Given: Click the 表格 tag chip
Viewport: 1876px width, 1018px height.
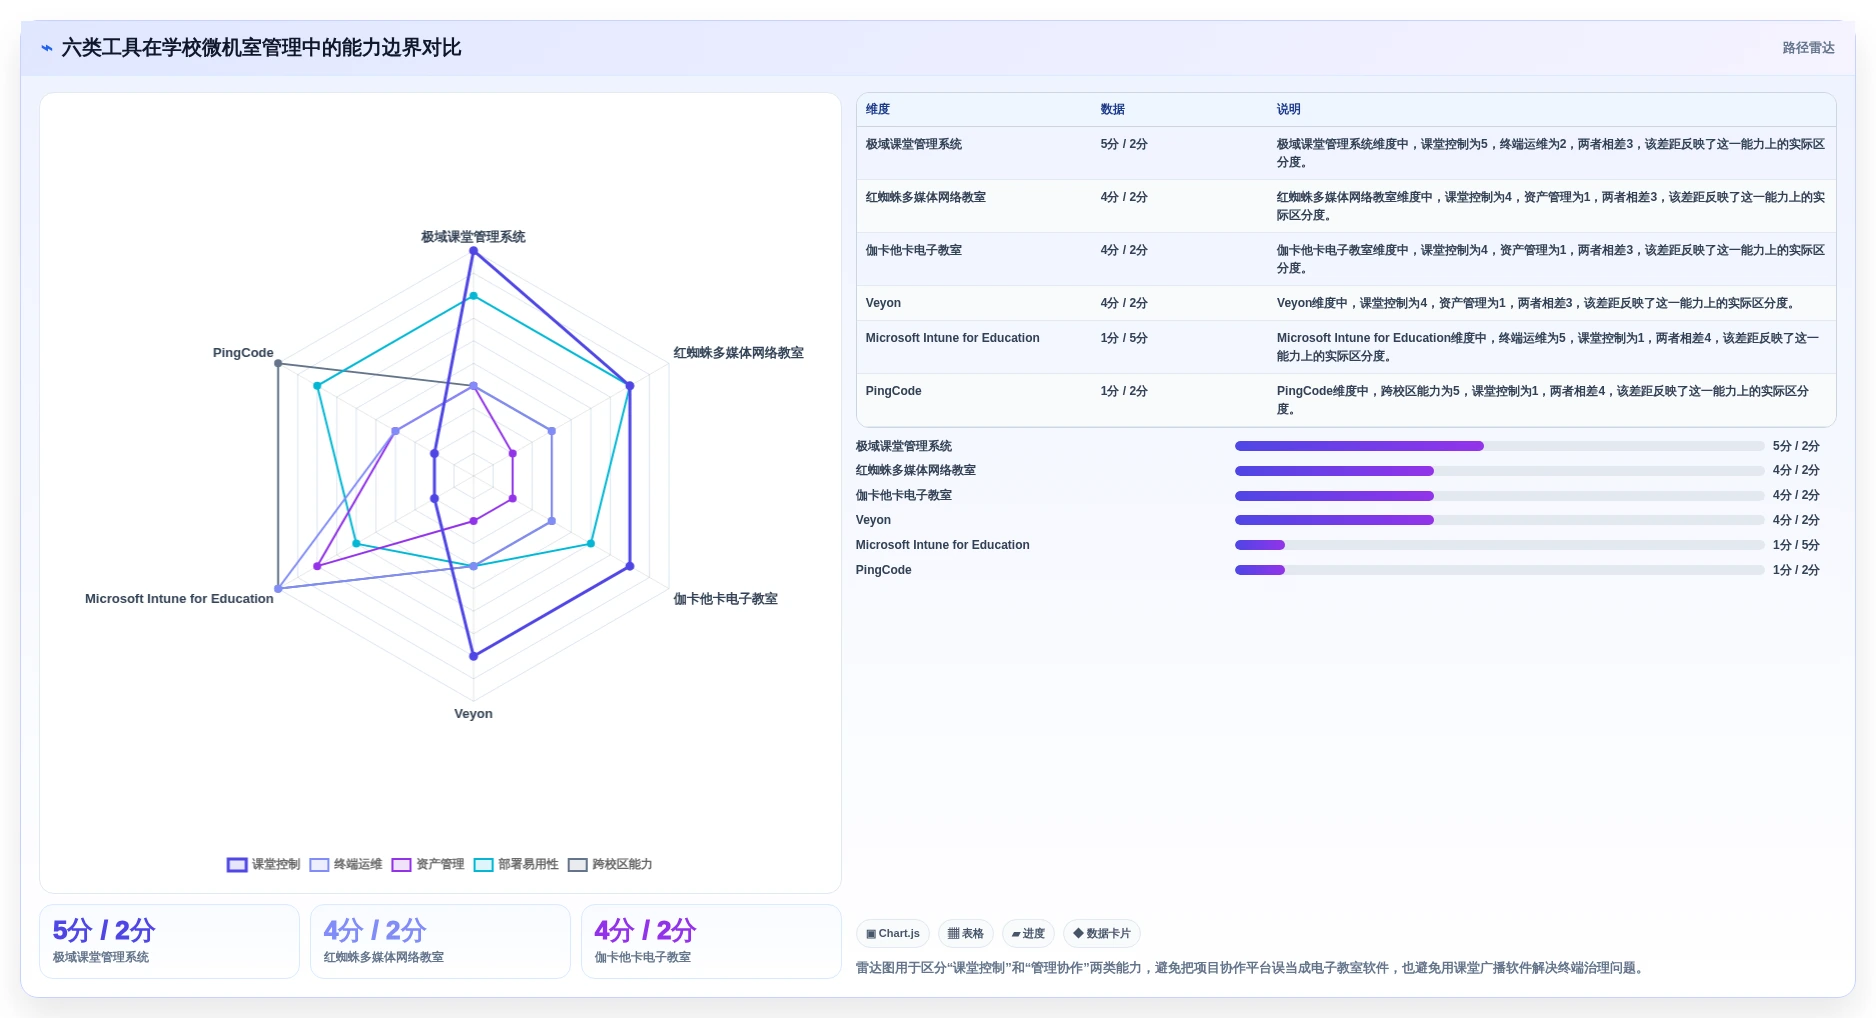Looking at the screenshot, I should [x=966, y=933].
